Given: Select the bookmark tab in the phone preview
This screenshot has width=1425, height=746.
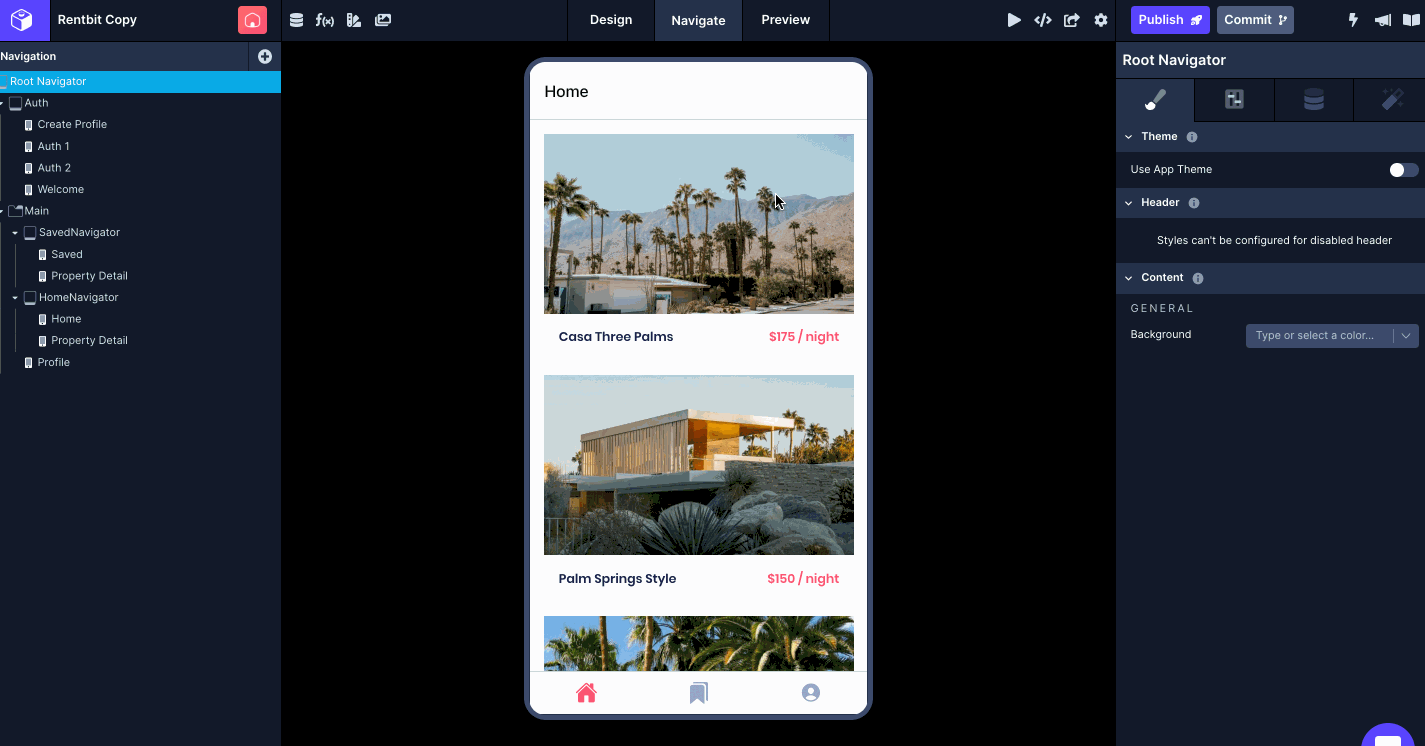Looking at the screenshot, I should [x=698, y=692].
